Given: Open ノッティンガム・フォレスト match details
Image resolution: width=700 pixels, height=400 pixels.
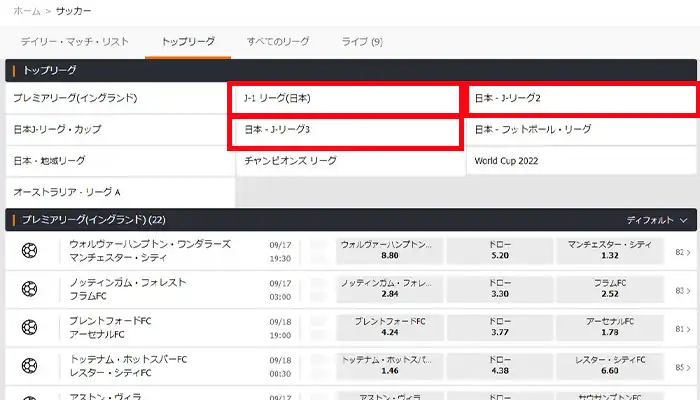Looking at the screenshot, I should pos(128,289).
